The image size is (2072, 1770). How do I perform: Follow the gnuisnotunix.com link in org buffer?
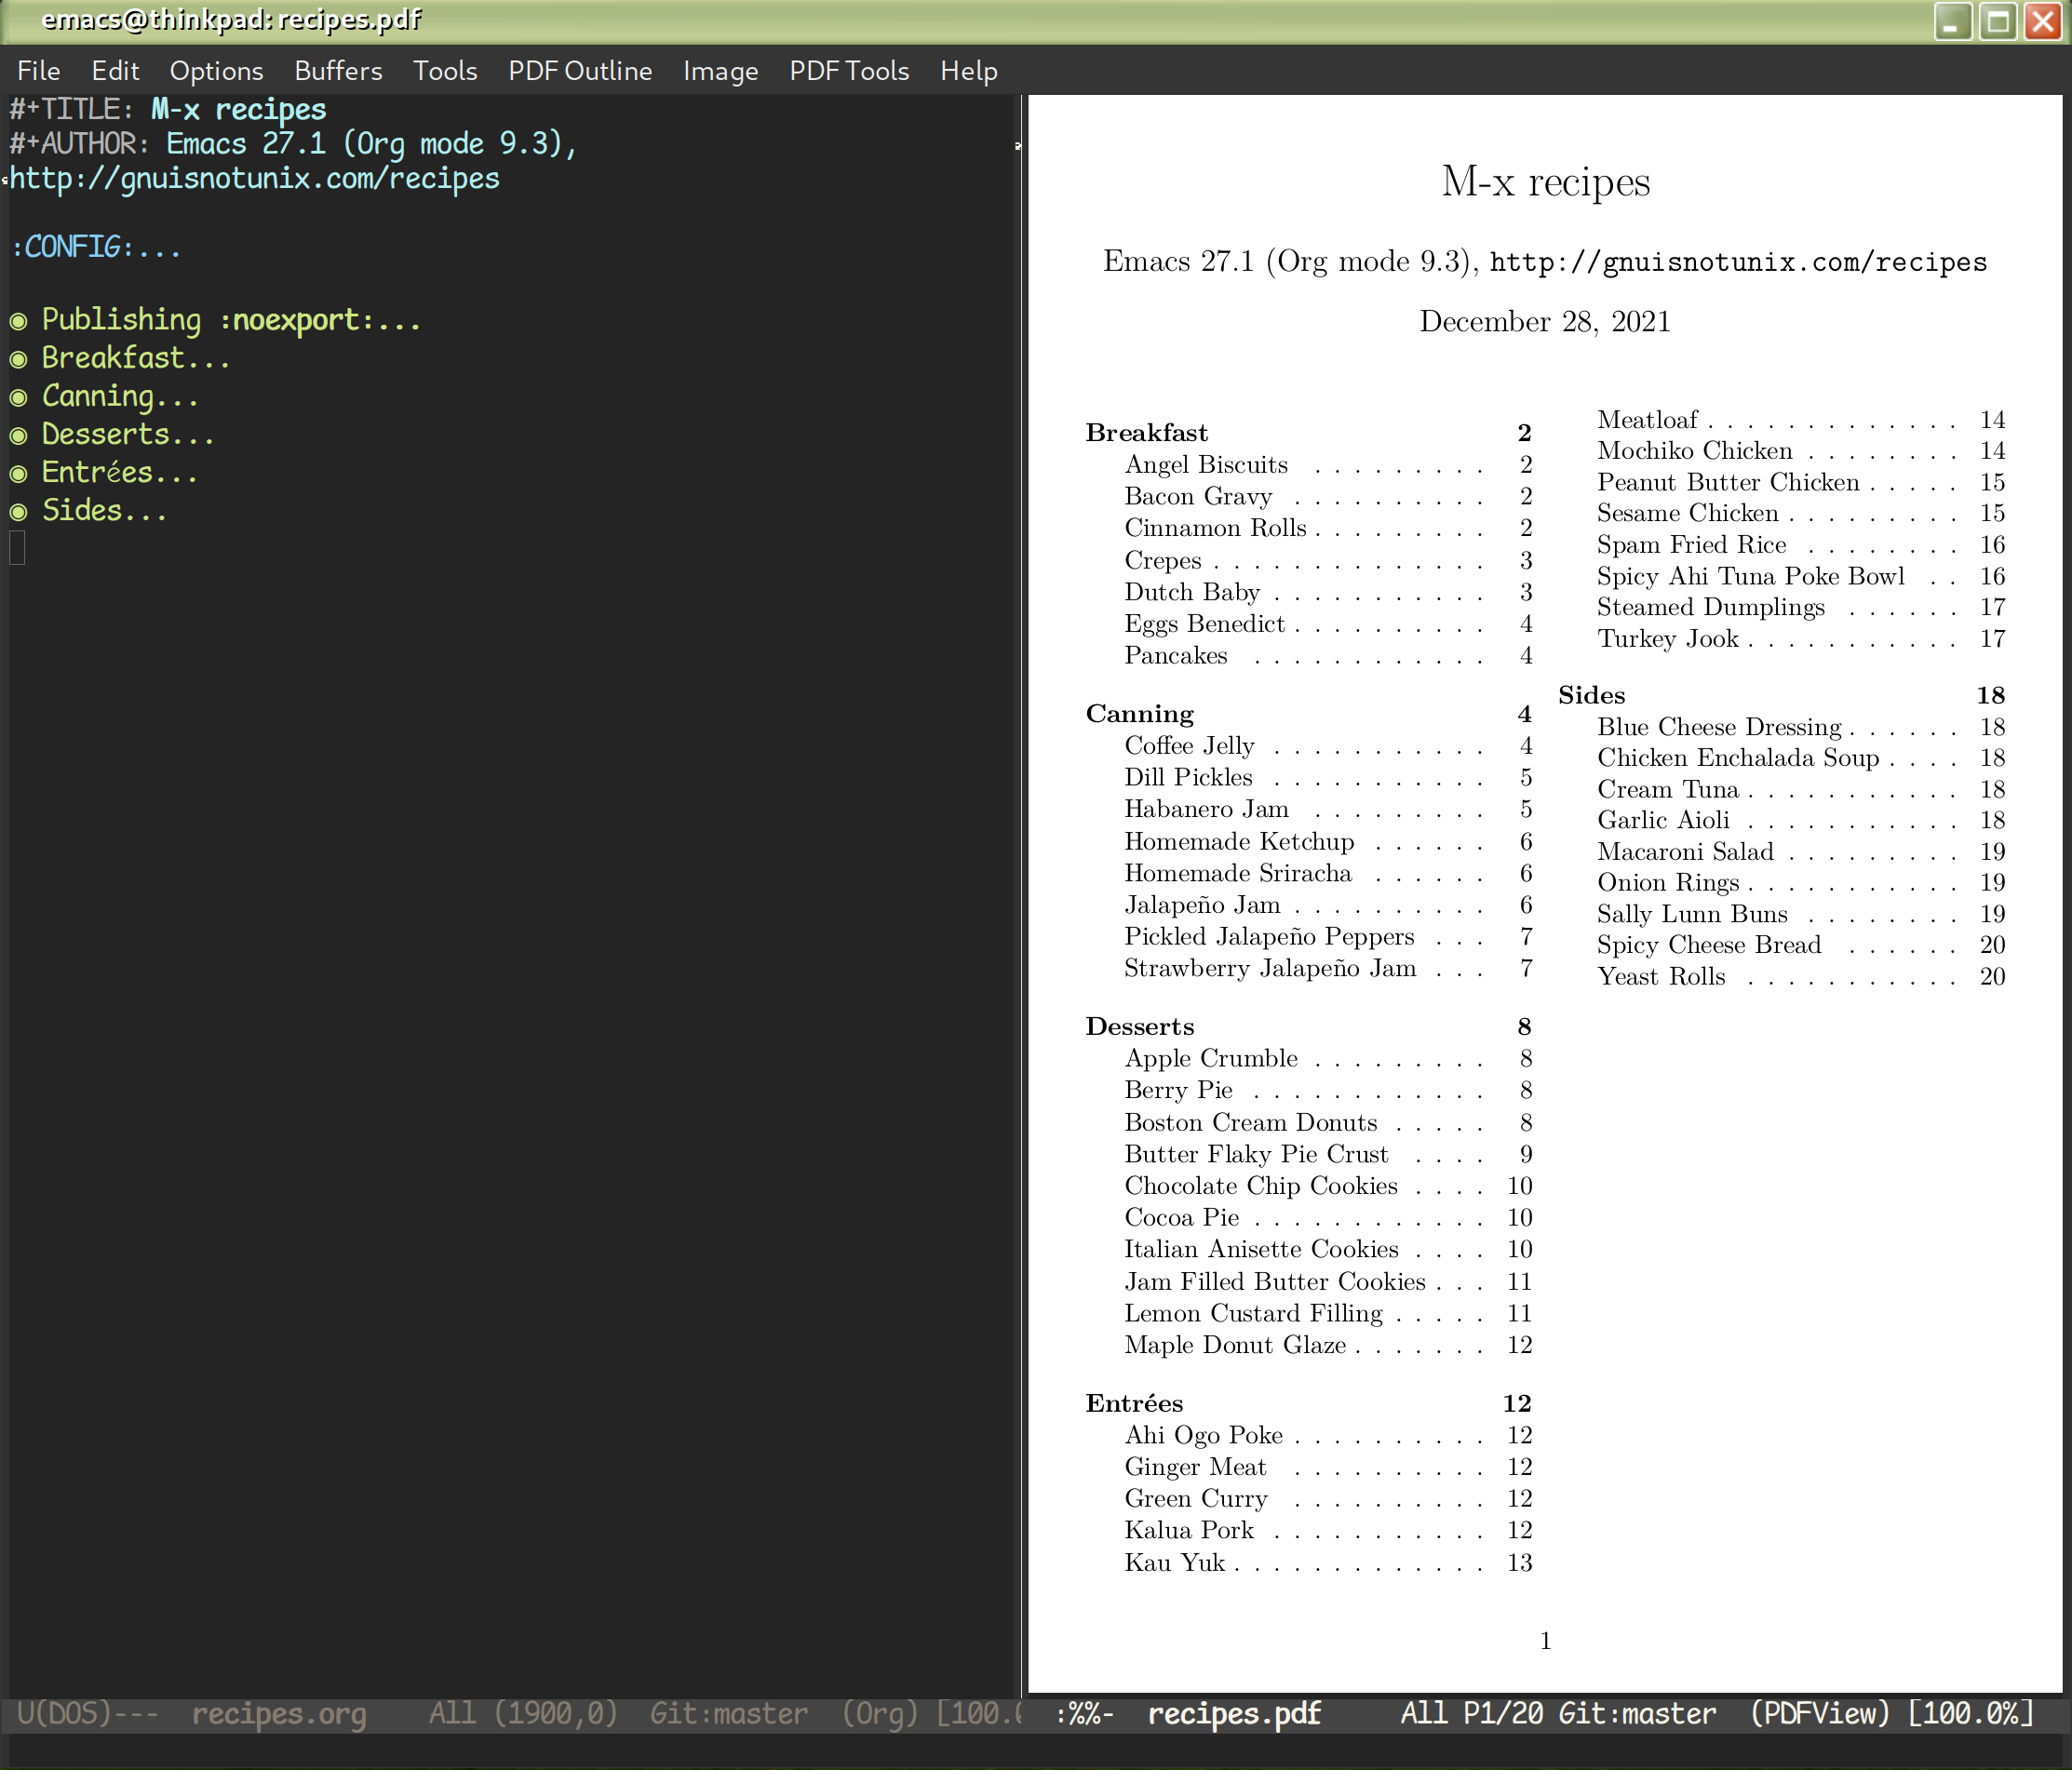[x=254, y=178]
